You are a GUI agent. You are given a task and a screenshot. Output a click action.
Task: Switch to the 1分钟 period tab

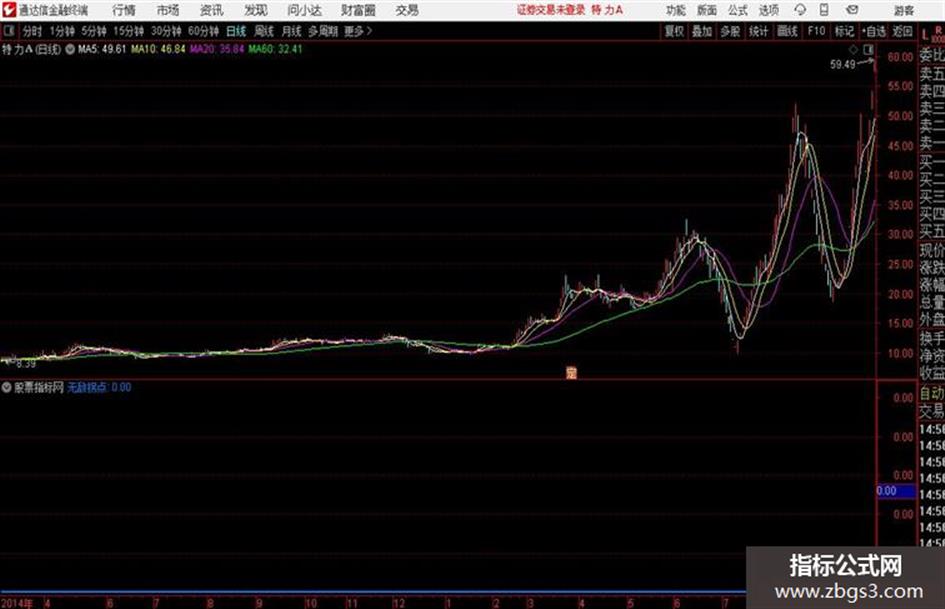point(62,31)
